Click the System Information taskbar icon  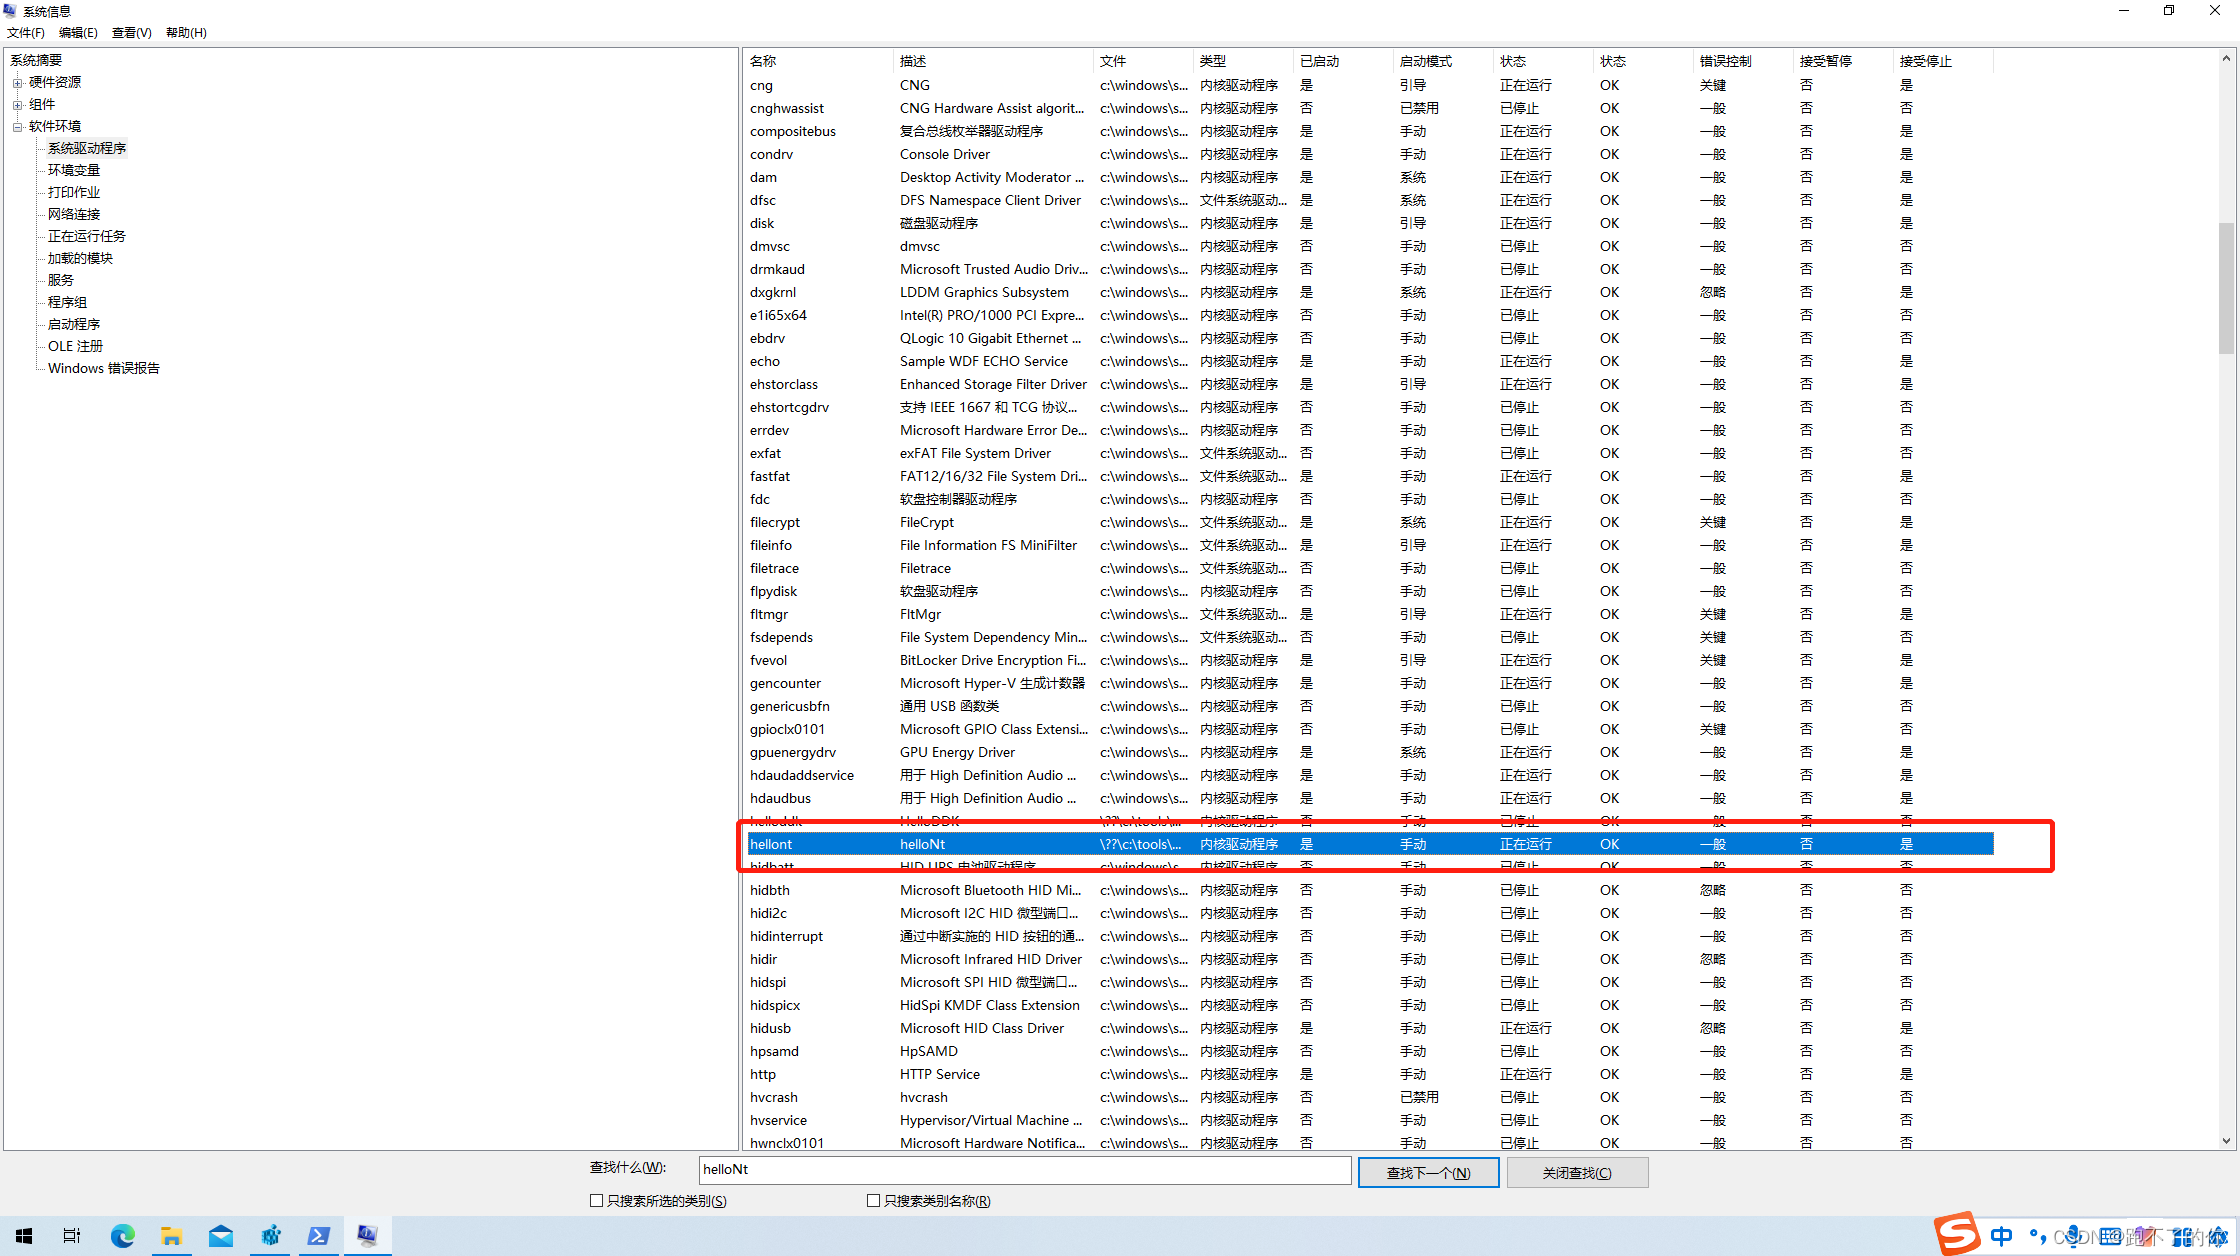click(368, 1236)
